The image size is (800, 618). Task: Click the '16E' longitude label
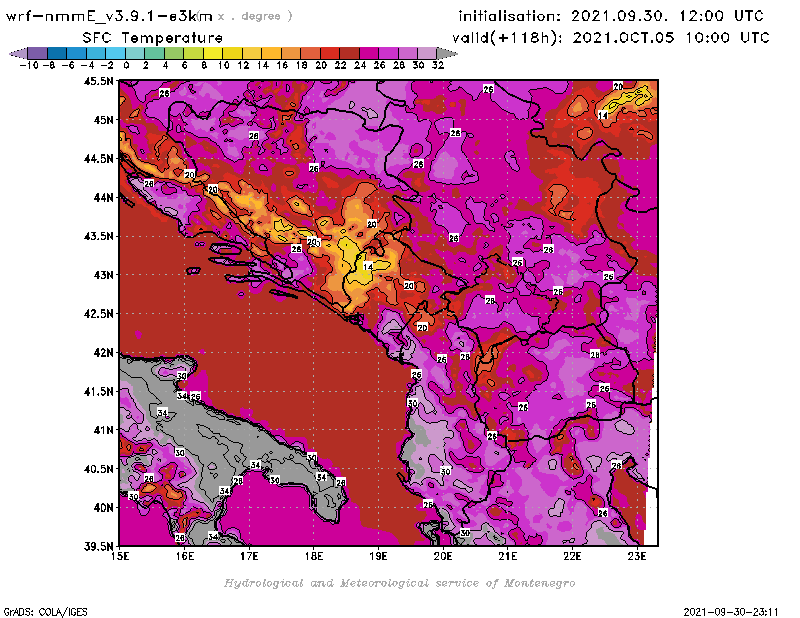(185, 556)
